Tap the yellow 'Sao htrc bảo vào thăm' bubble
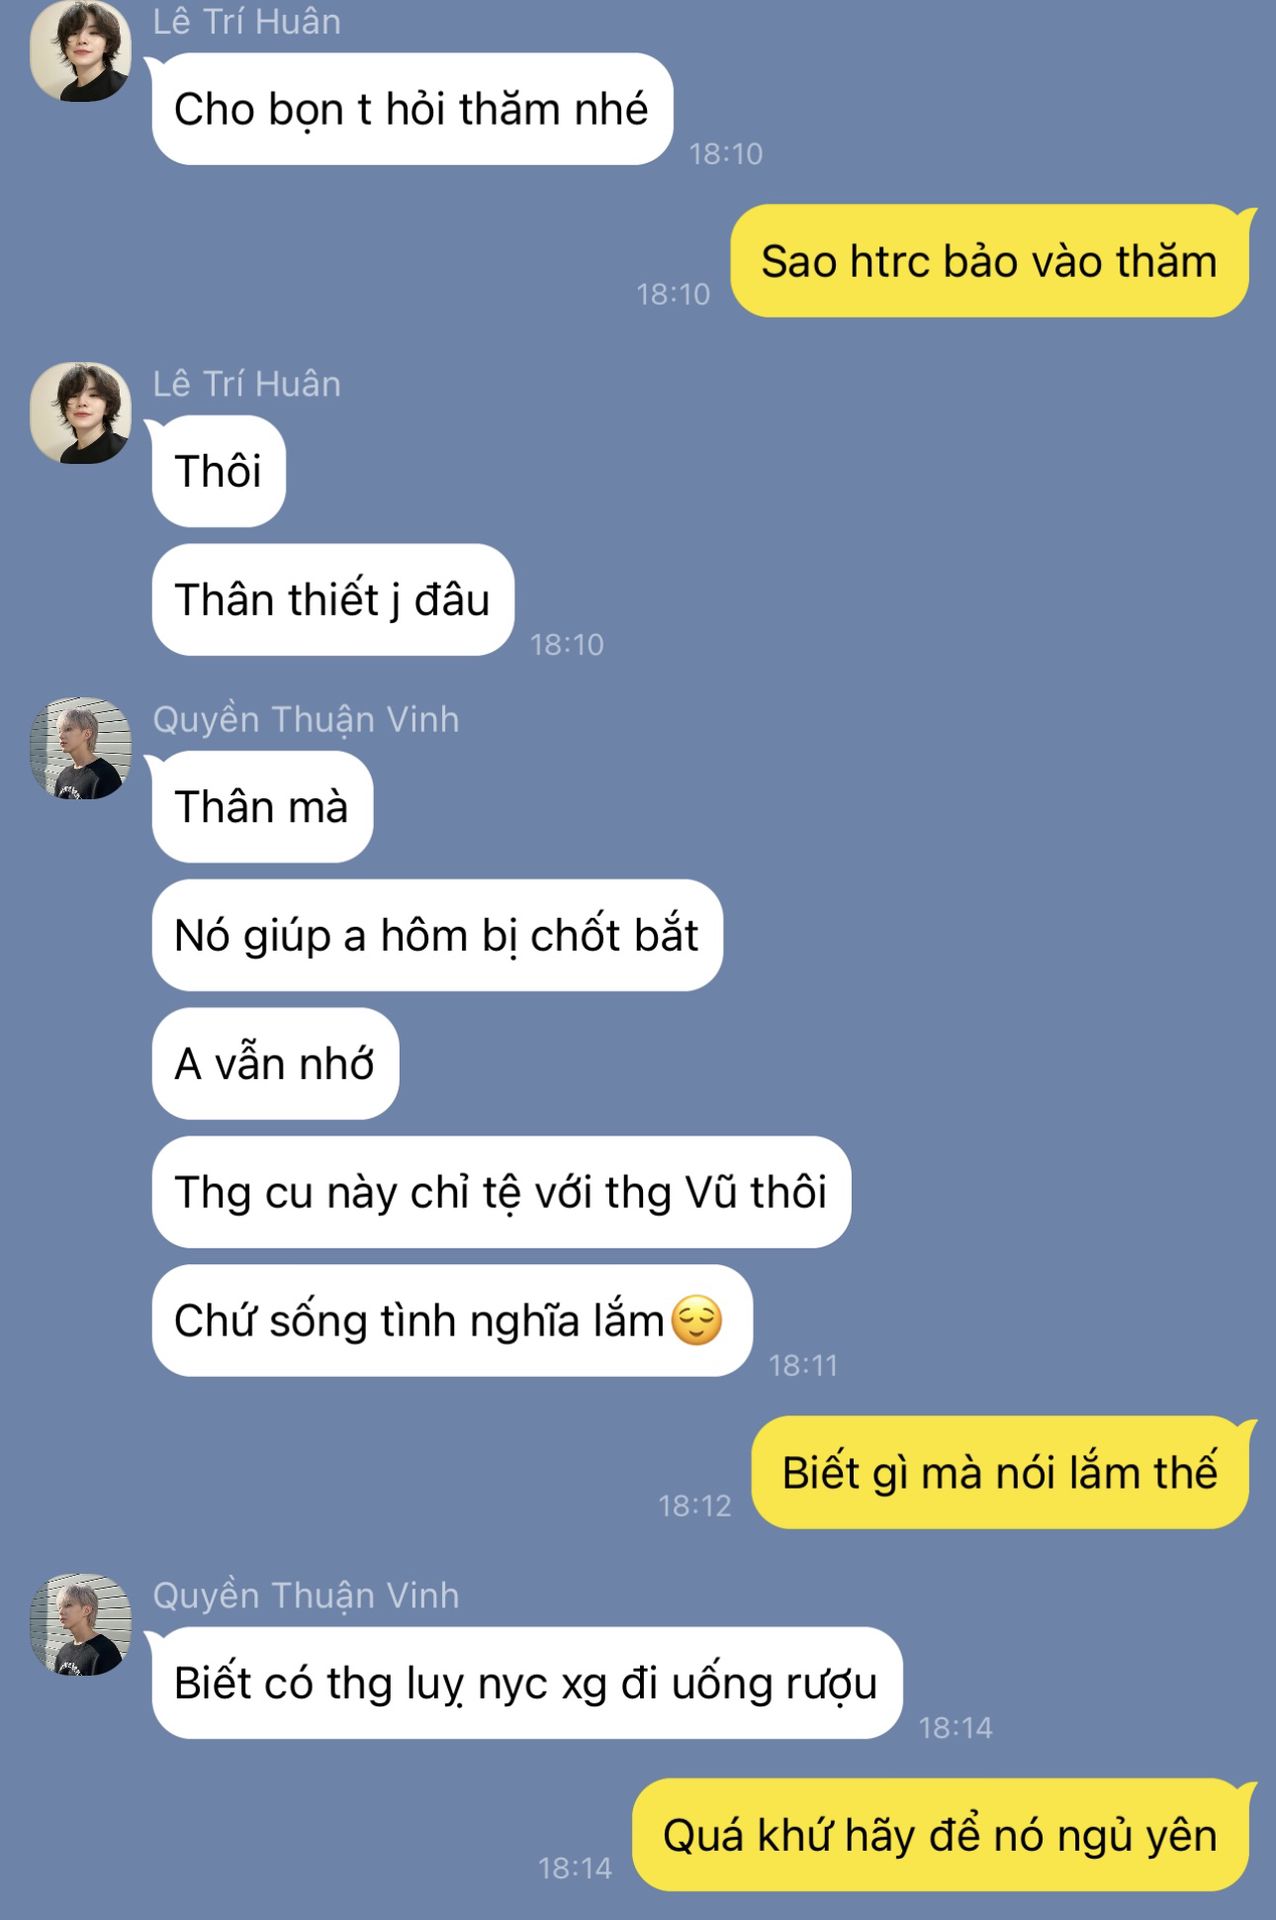This screenshot has height=1920, width=1276. pos(989,261)
